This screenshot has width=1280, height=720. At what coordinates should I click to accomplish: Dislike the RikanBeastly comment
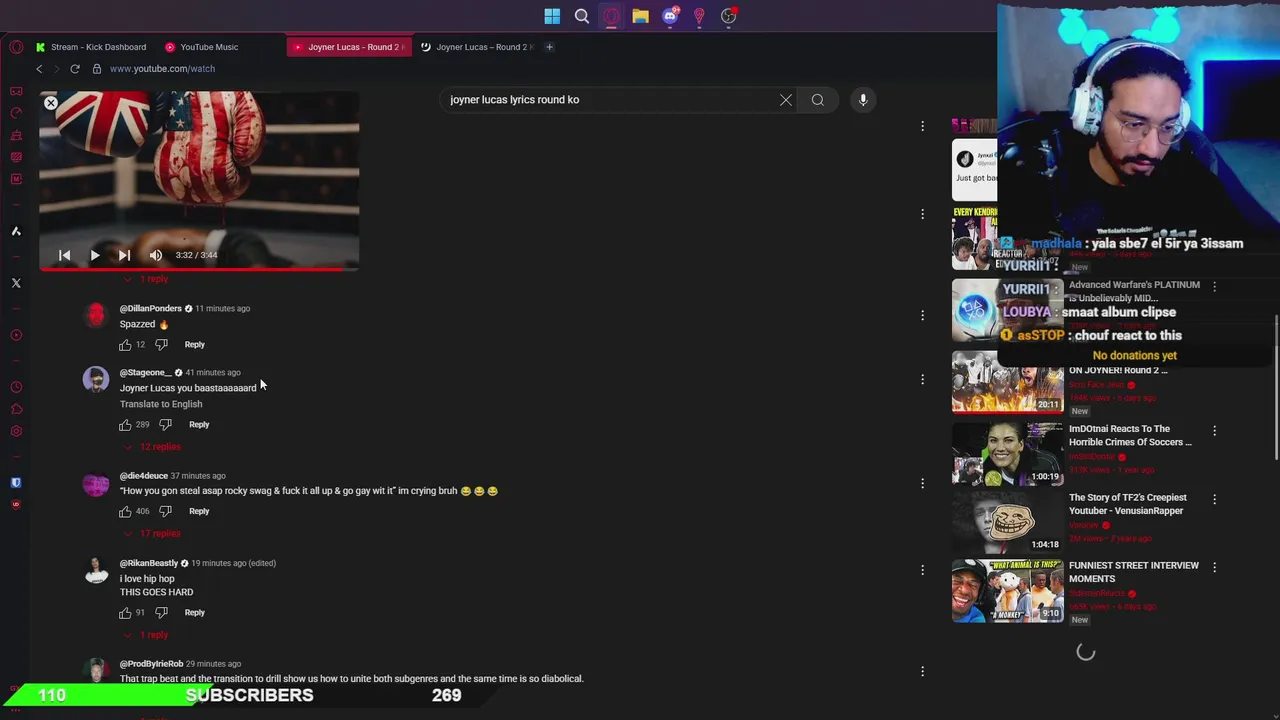(161, 613)
